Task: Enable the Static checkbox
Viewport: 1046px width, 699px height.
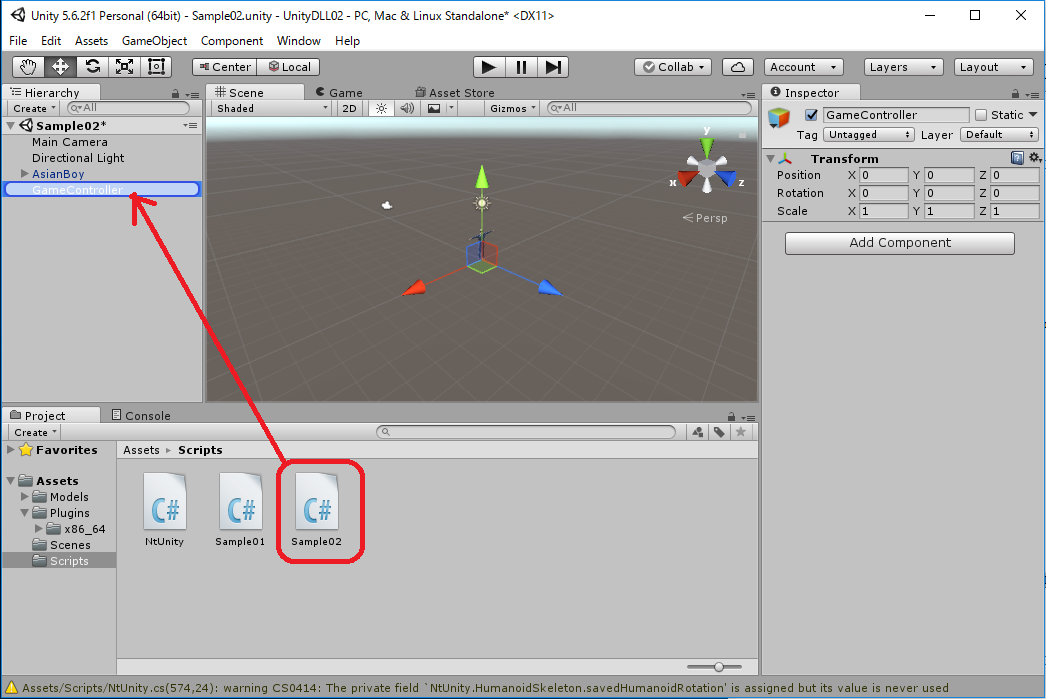Action: [981, 115]
